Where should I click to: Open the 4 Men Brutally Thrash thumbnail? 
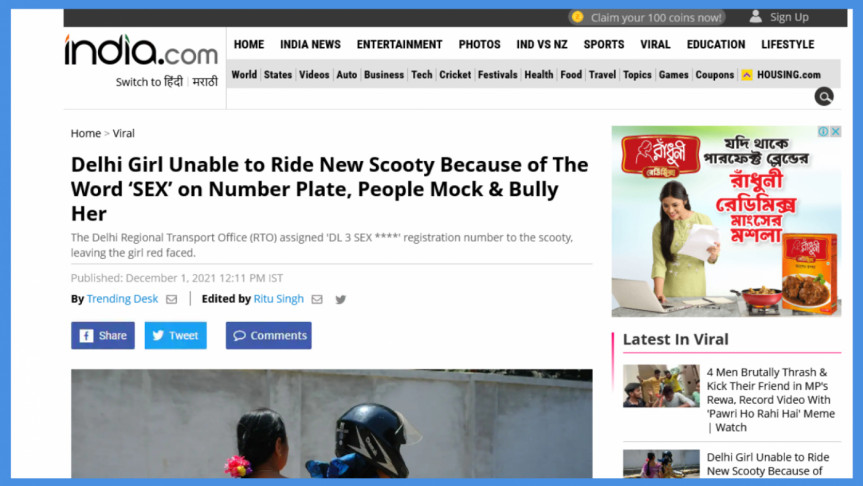(x=661, y=386)
